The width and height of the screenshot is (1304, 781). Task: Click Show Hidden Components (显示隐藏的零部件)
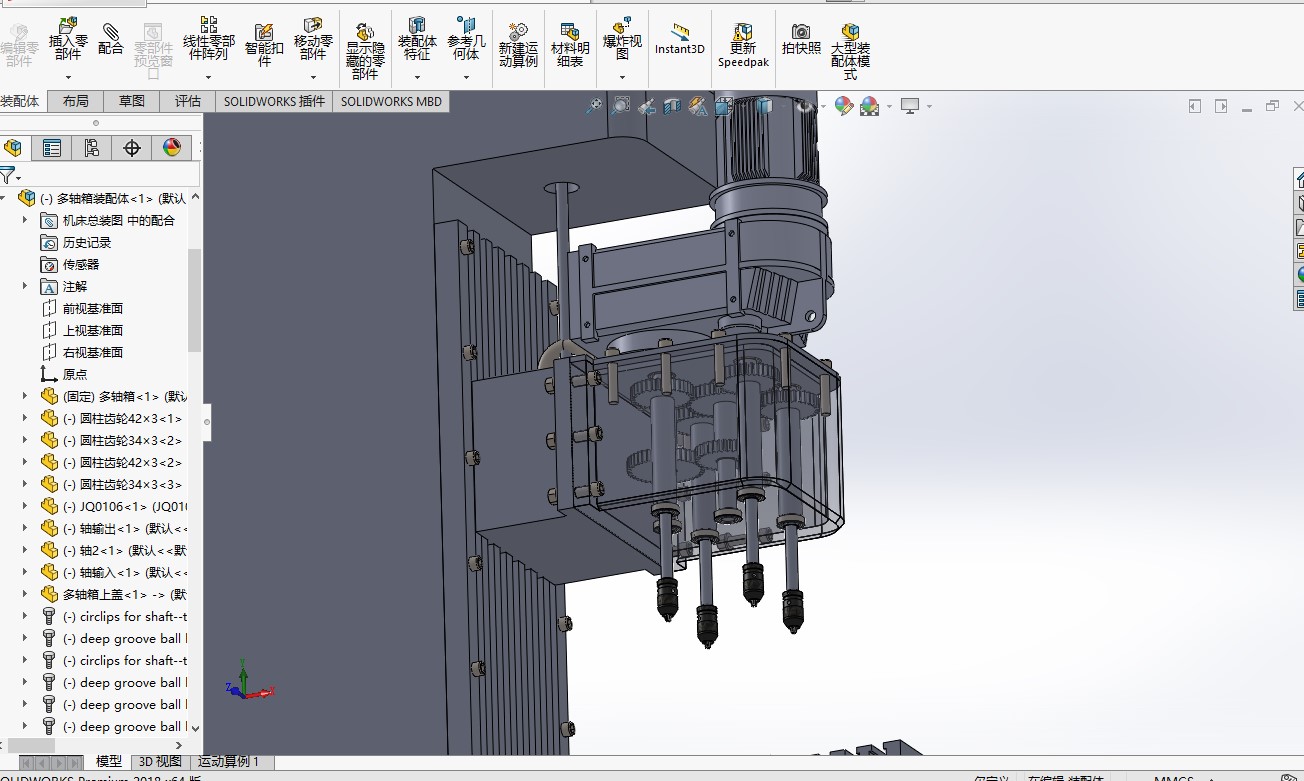[x=365, y=52]
